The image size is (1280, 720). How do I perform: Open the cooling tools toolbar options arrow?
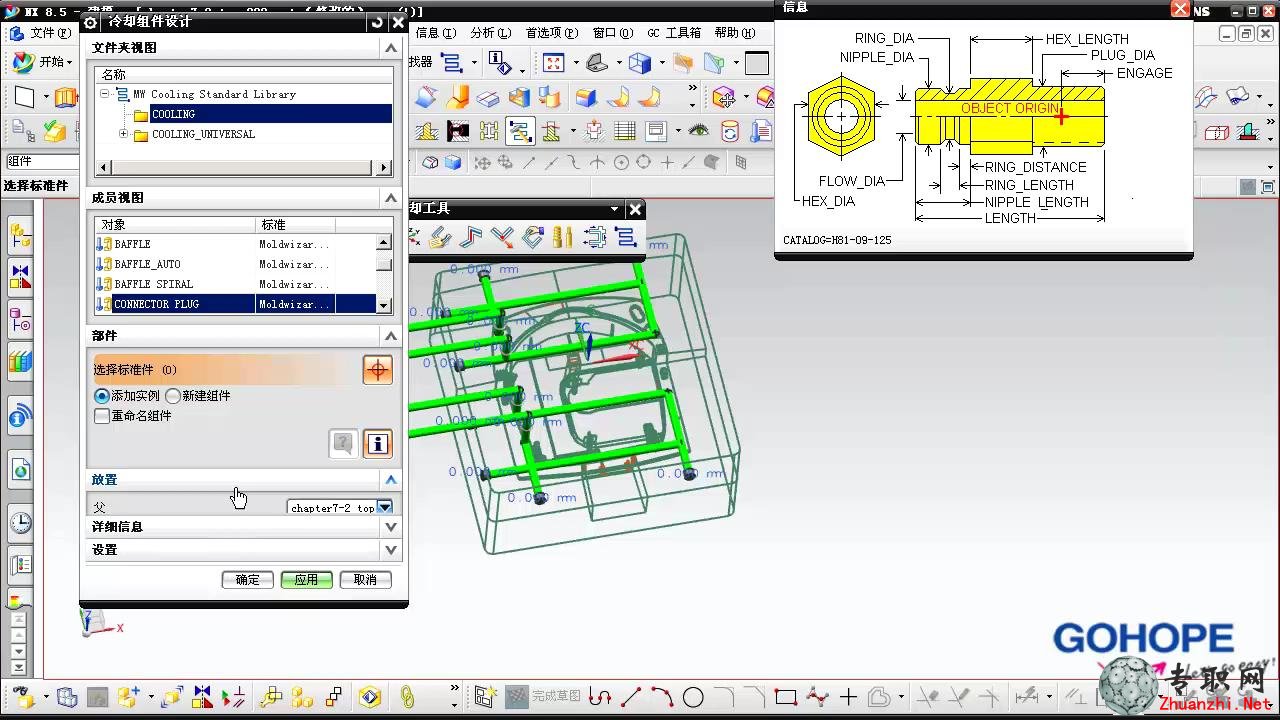615,209
